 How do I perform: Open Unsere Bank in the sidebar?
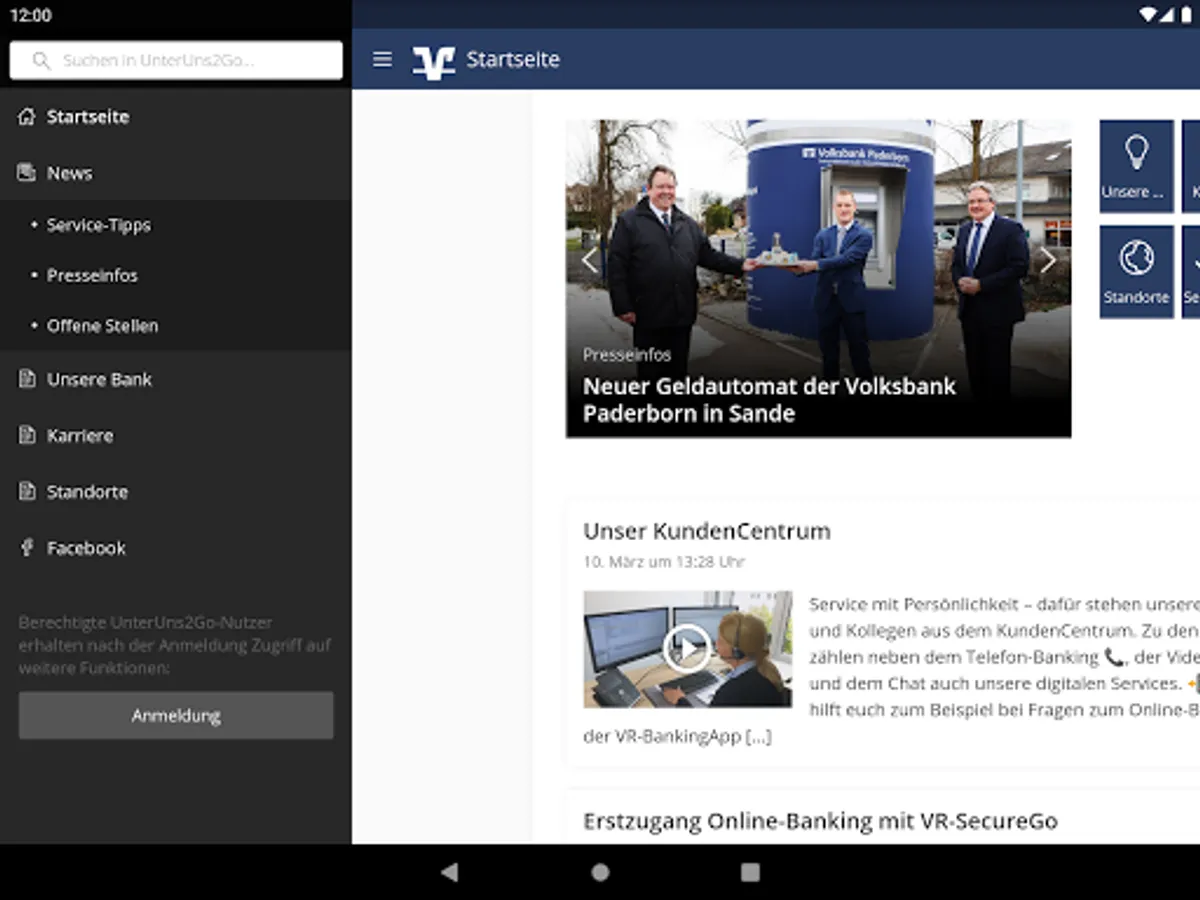176,379
